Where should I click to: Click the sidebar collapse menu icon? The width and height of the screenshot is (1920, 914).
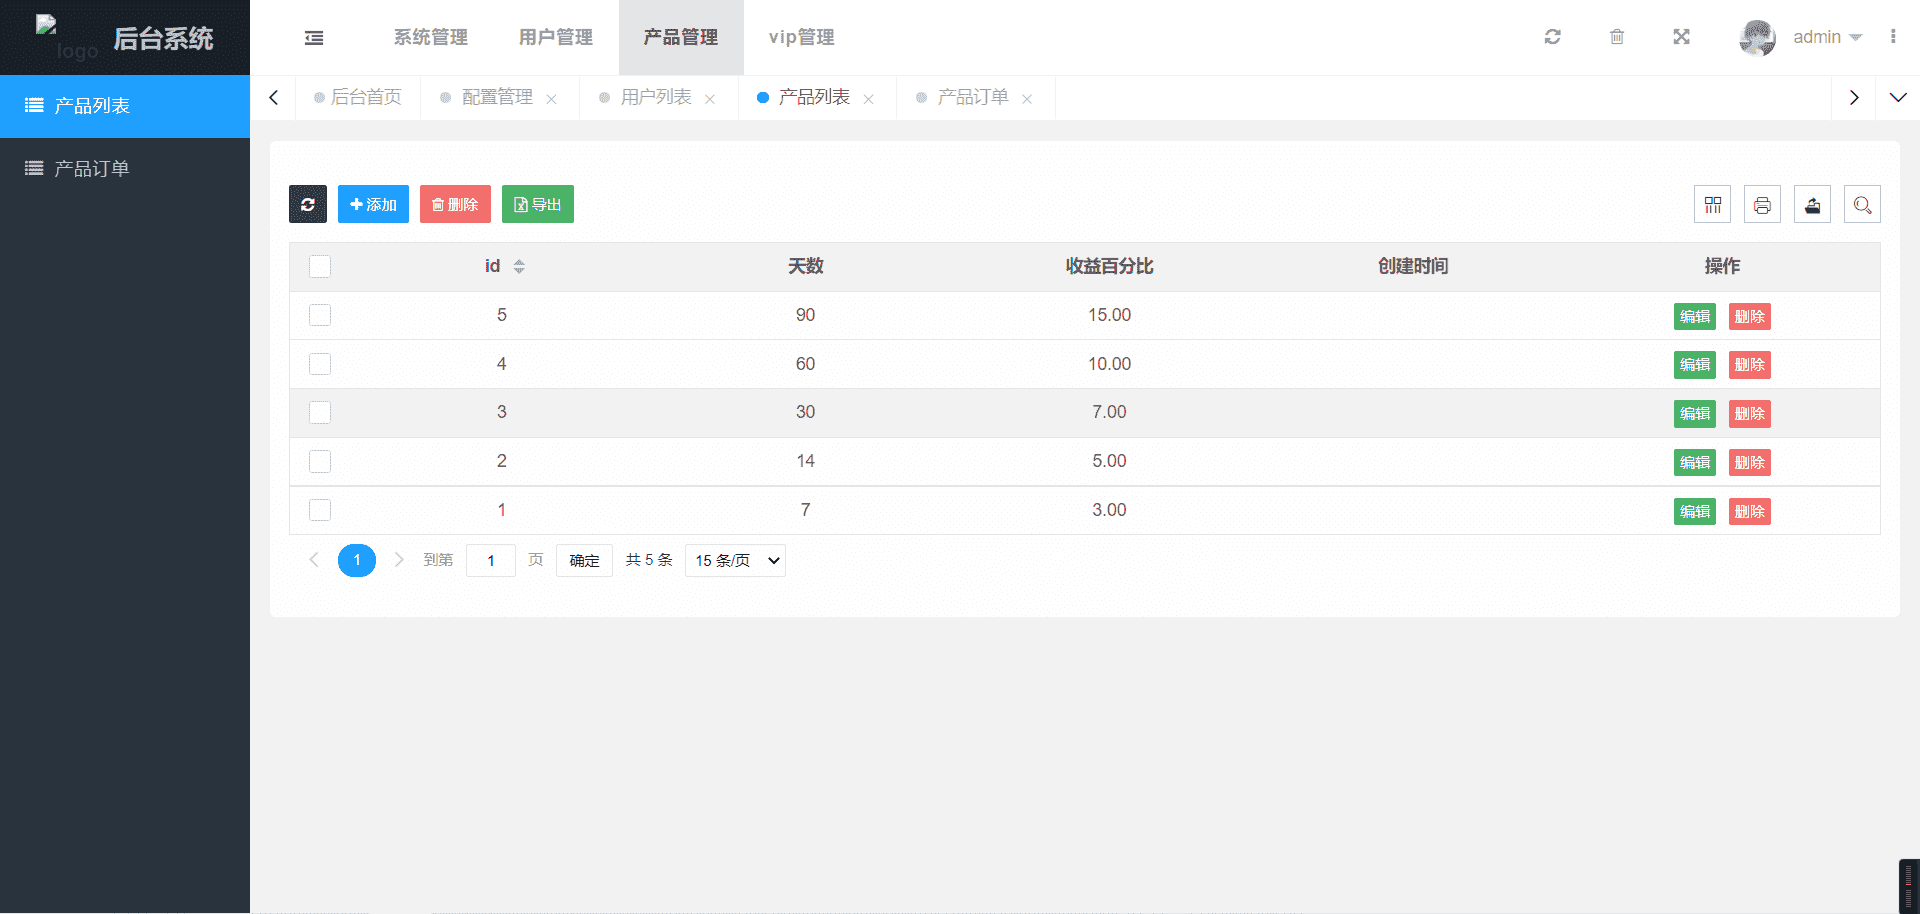click(314, 38)
